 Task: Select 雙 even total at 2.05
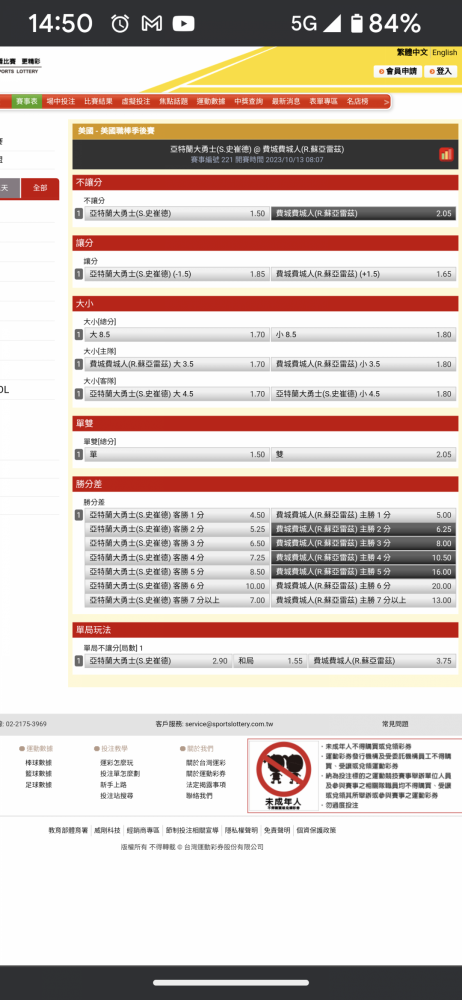click(x=364, y=454)
